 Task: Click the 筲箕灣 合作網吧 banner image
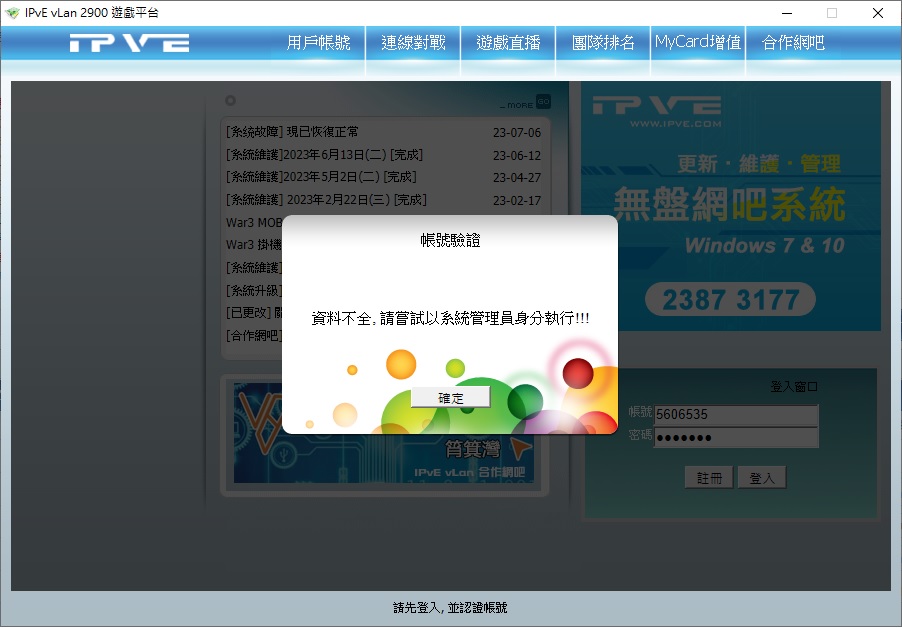[384, 457]
